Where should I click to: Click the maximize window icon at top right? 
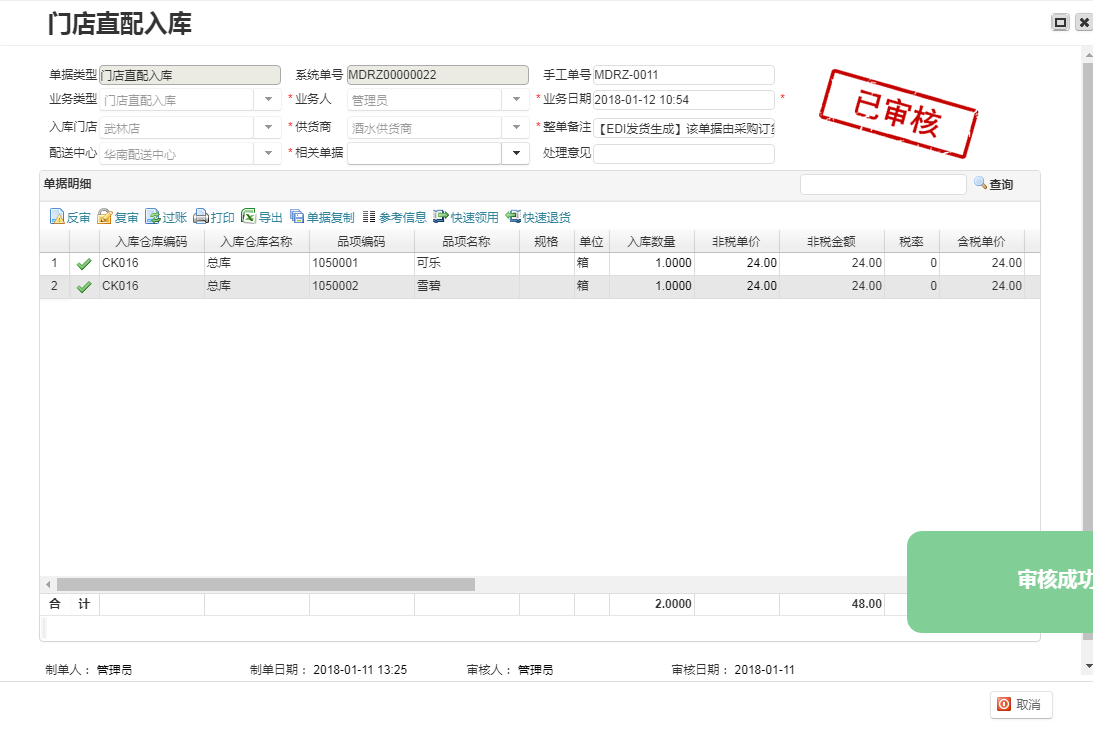1060,22
